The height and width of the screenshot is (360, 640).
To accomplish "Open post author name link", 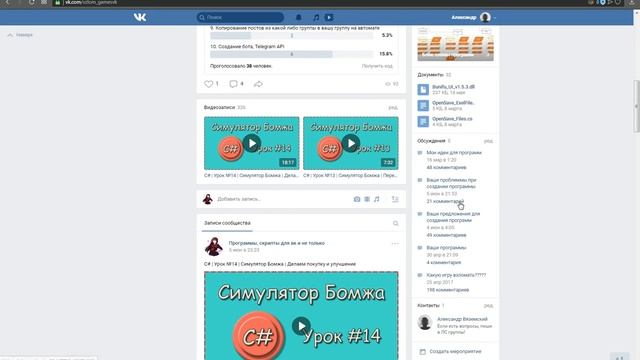I will (x=277, y=243).
